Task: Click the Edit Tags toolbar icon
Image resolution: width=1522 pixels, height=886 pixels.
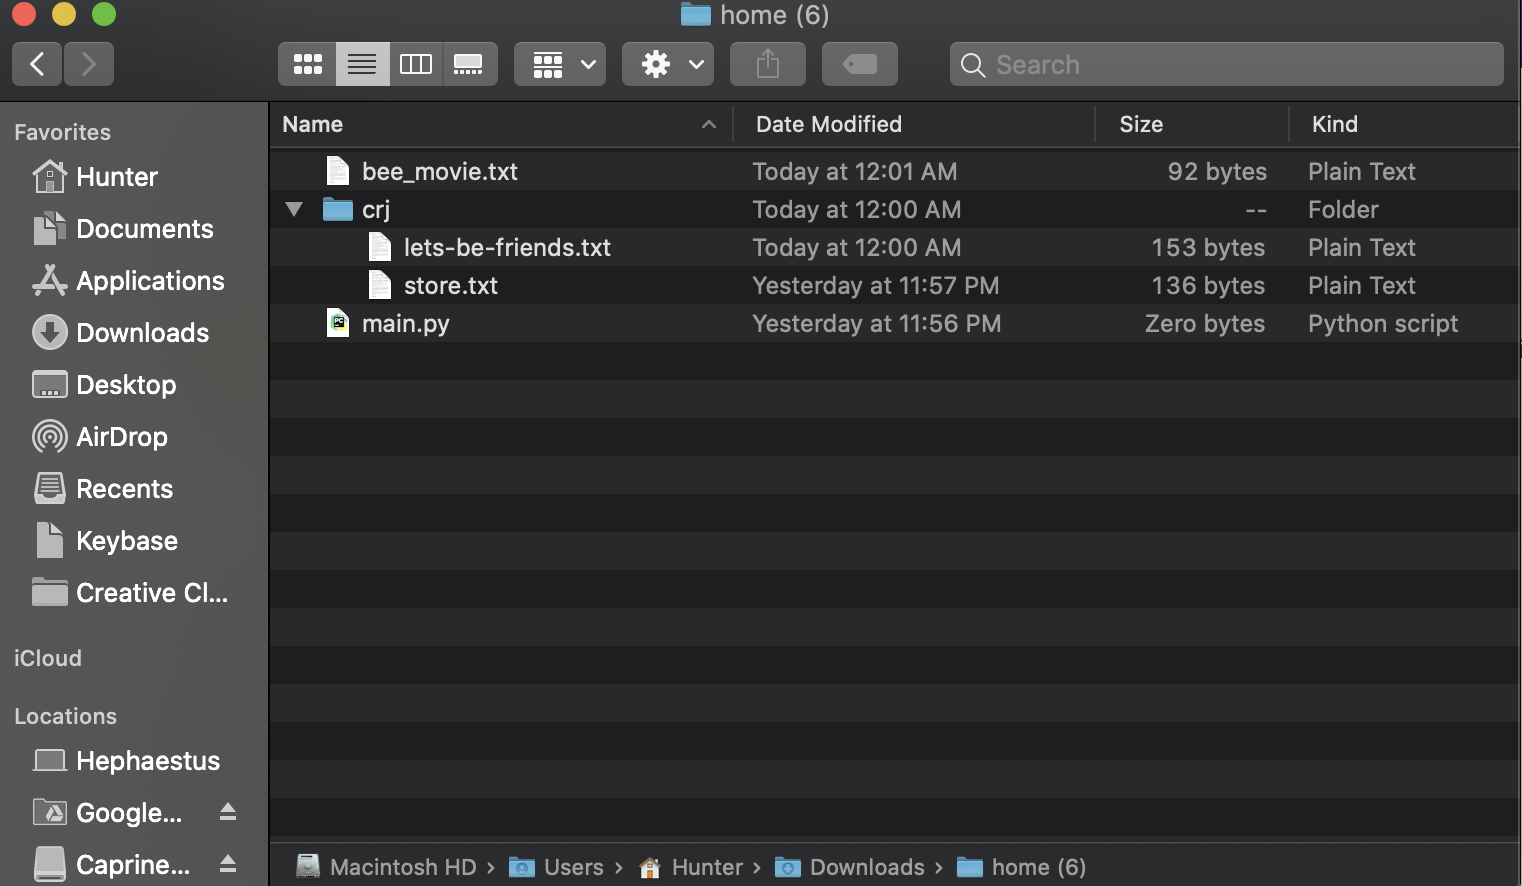Action: (859, 65)
